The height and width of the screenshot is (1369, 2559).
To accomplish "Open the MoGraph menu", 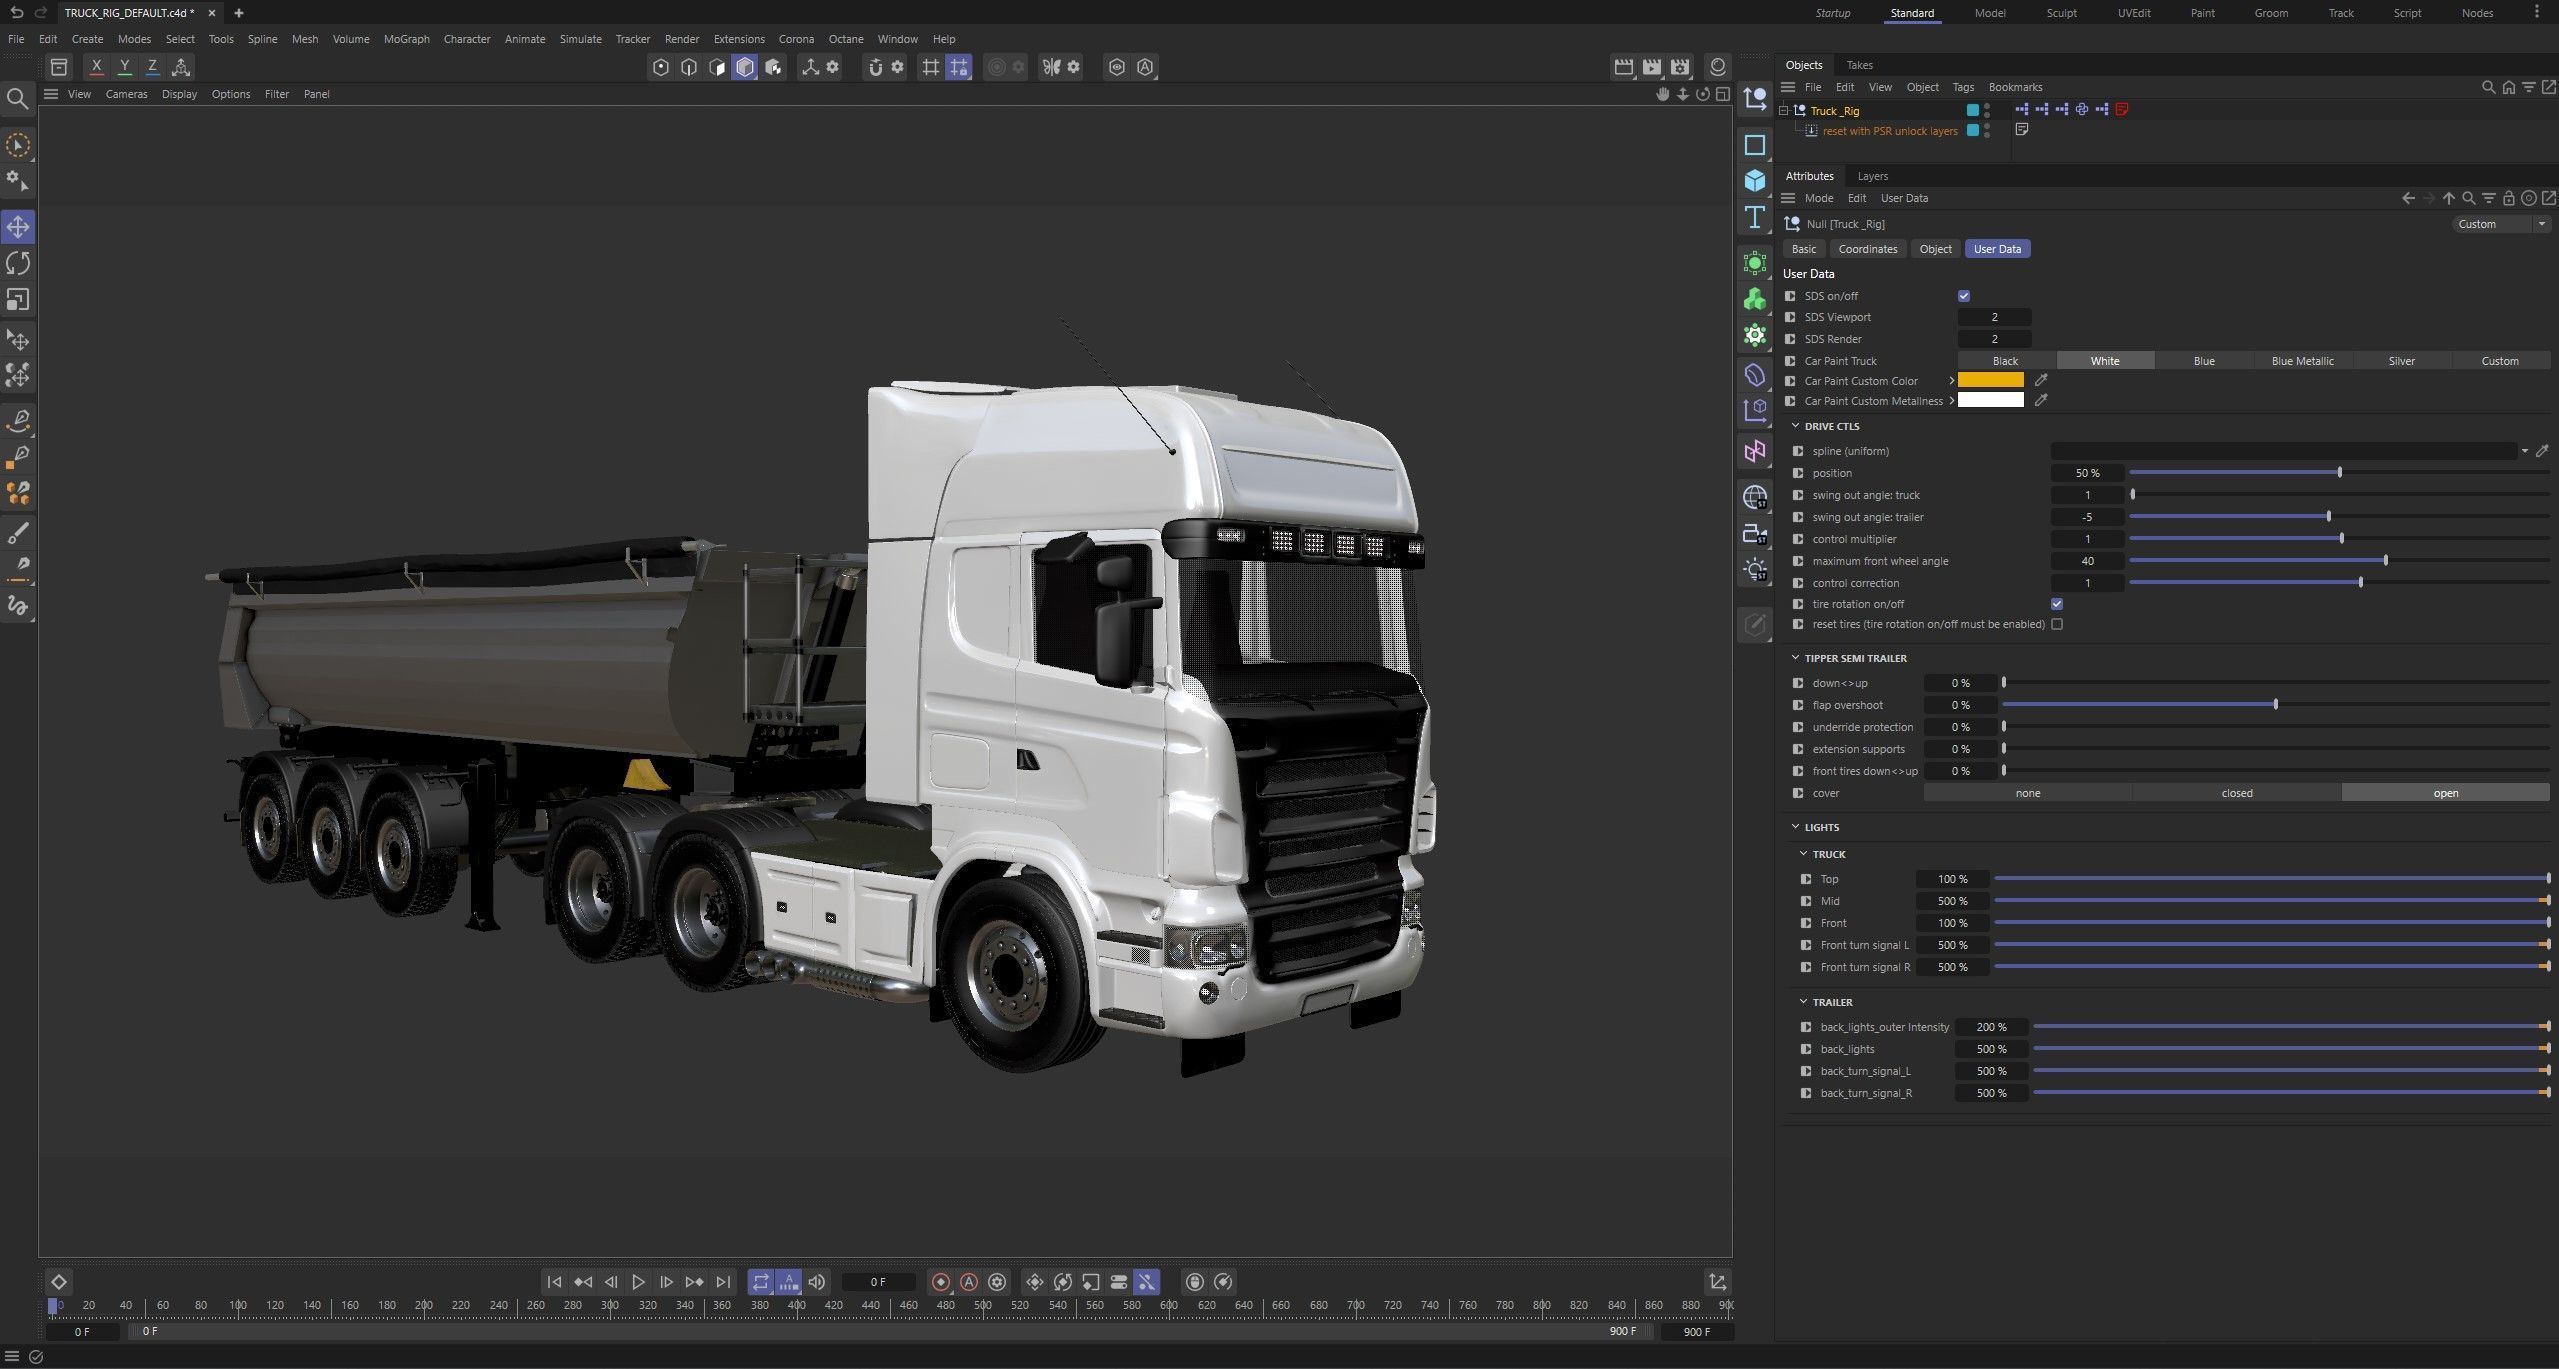I will pos(406,39).
